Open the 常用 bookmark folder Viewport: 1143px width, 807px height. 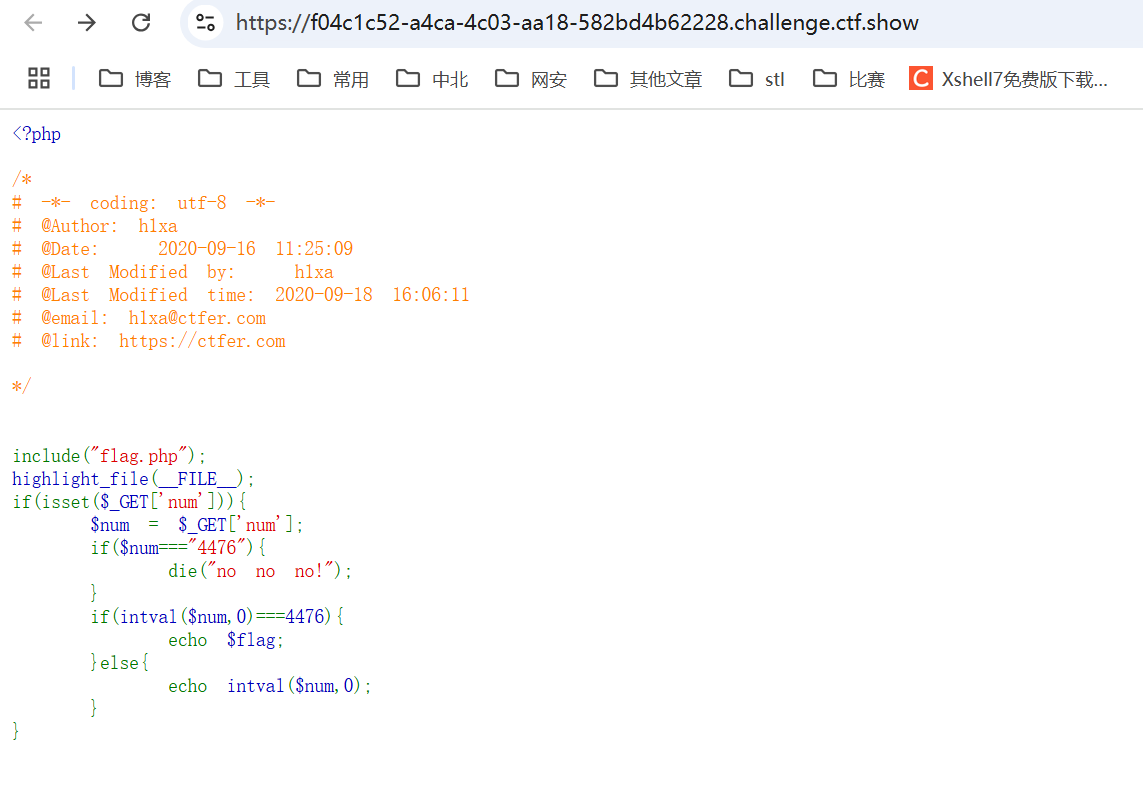pos(333,79)
